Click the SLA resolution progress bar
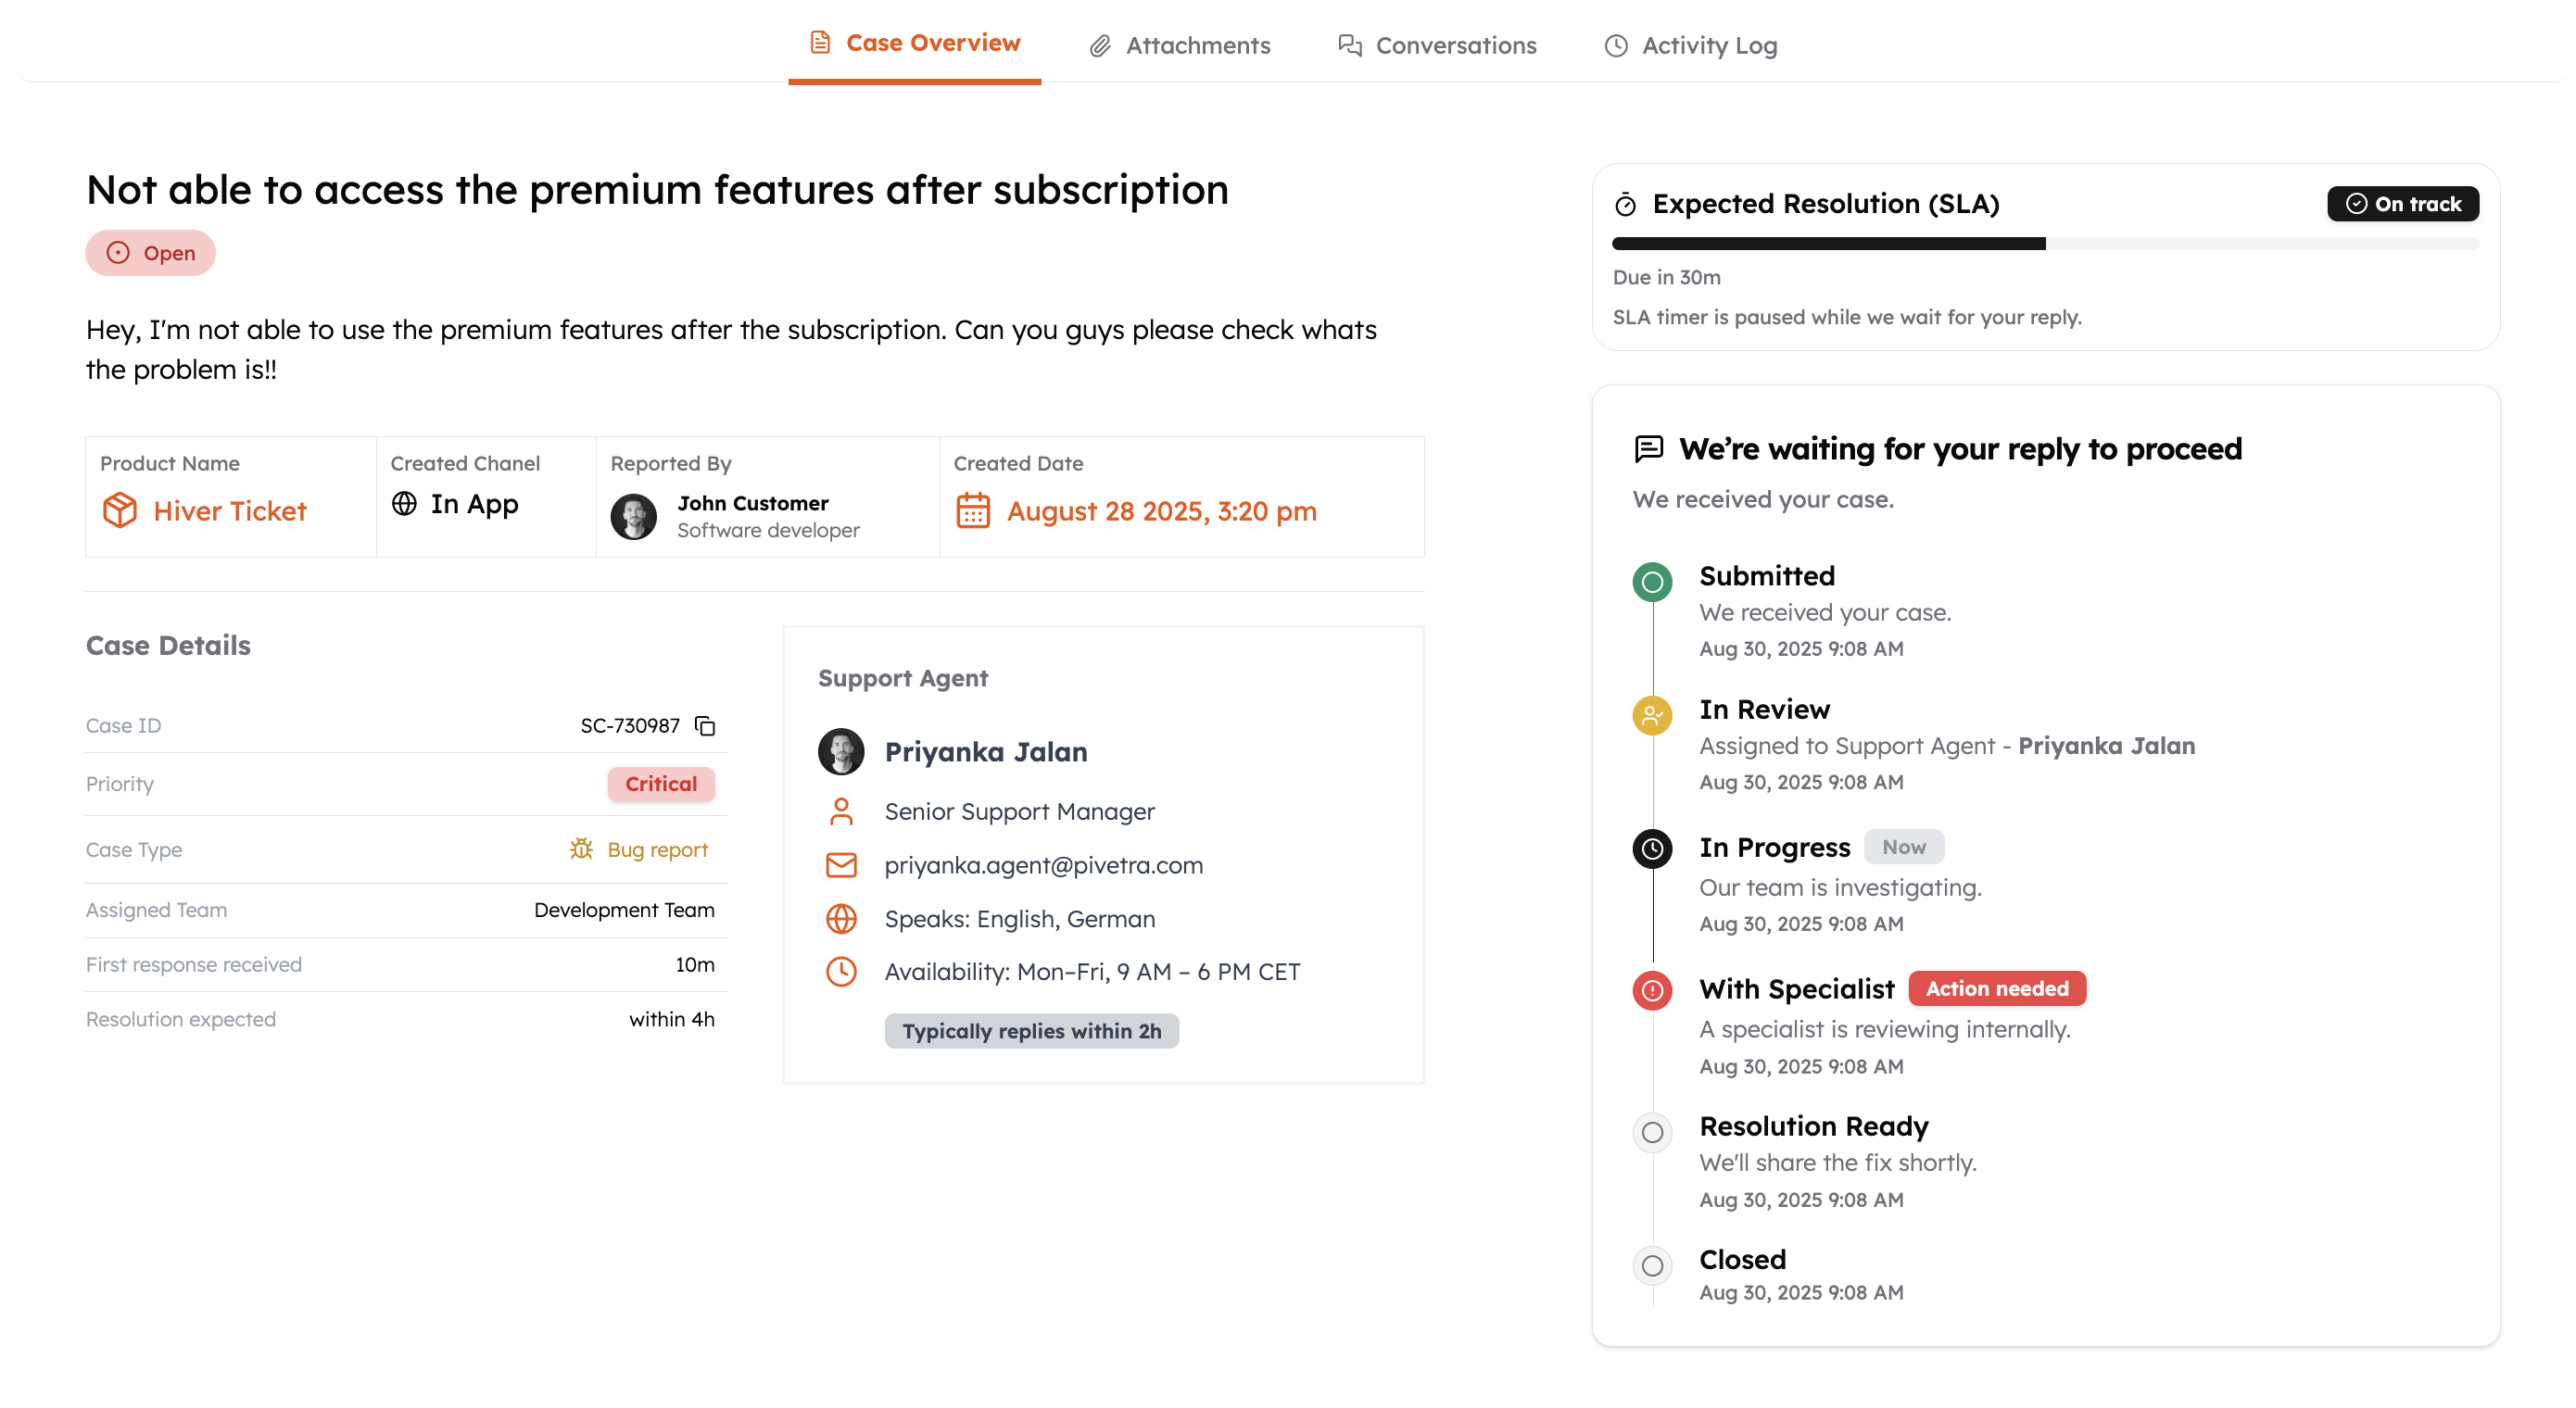Image resolution: width=2576 pixels, height=1408 pixels. coord(2044,244)
